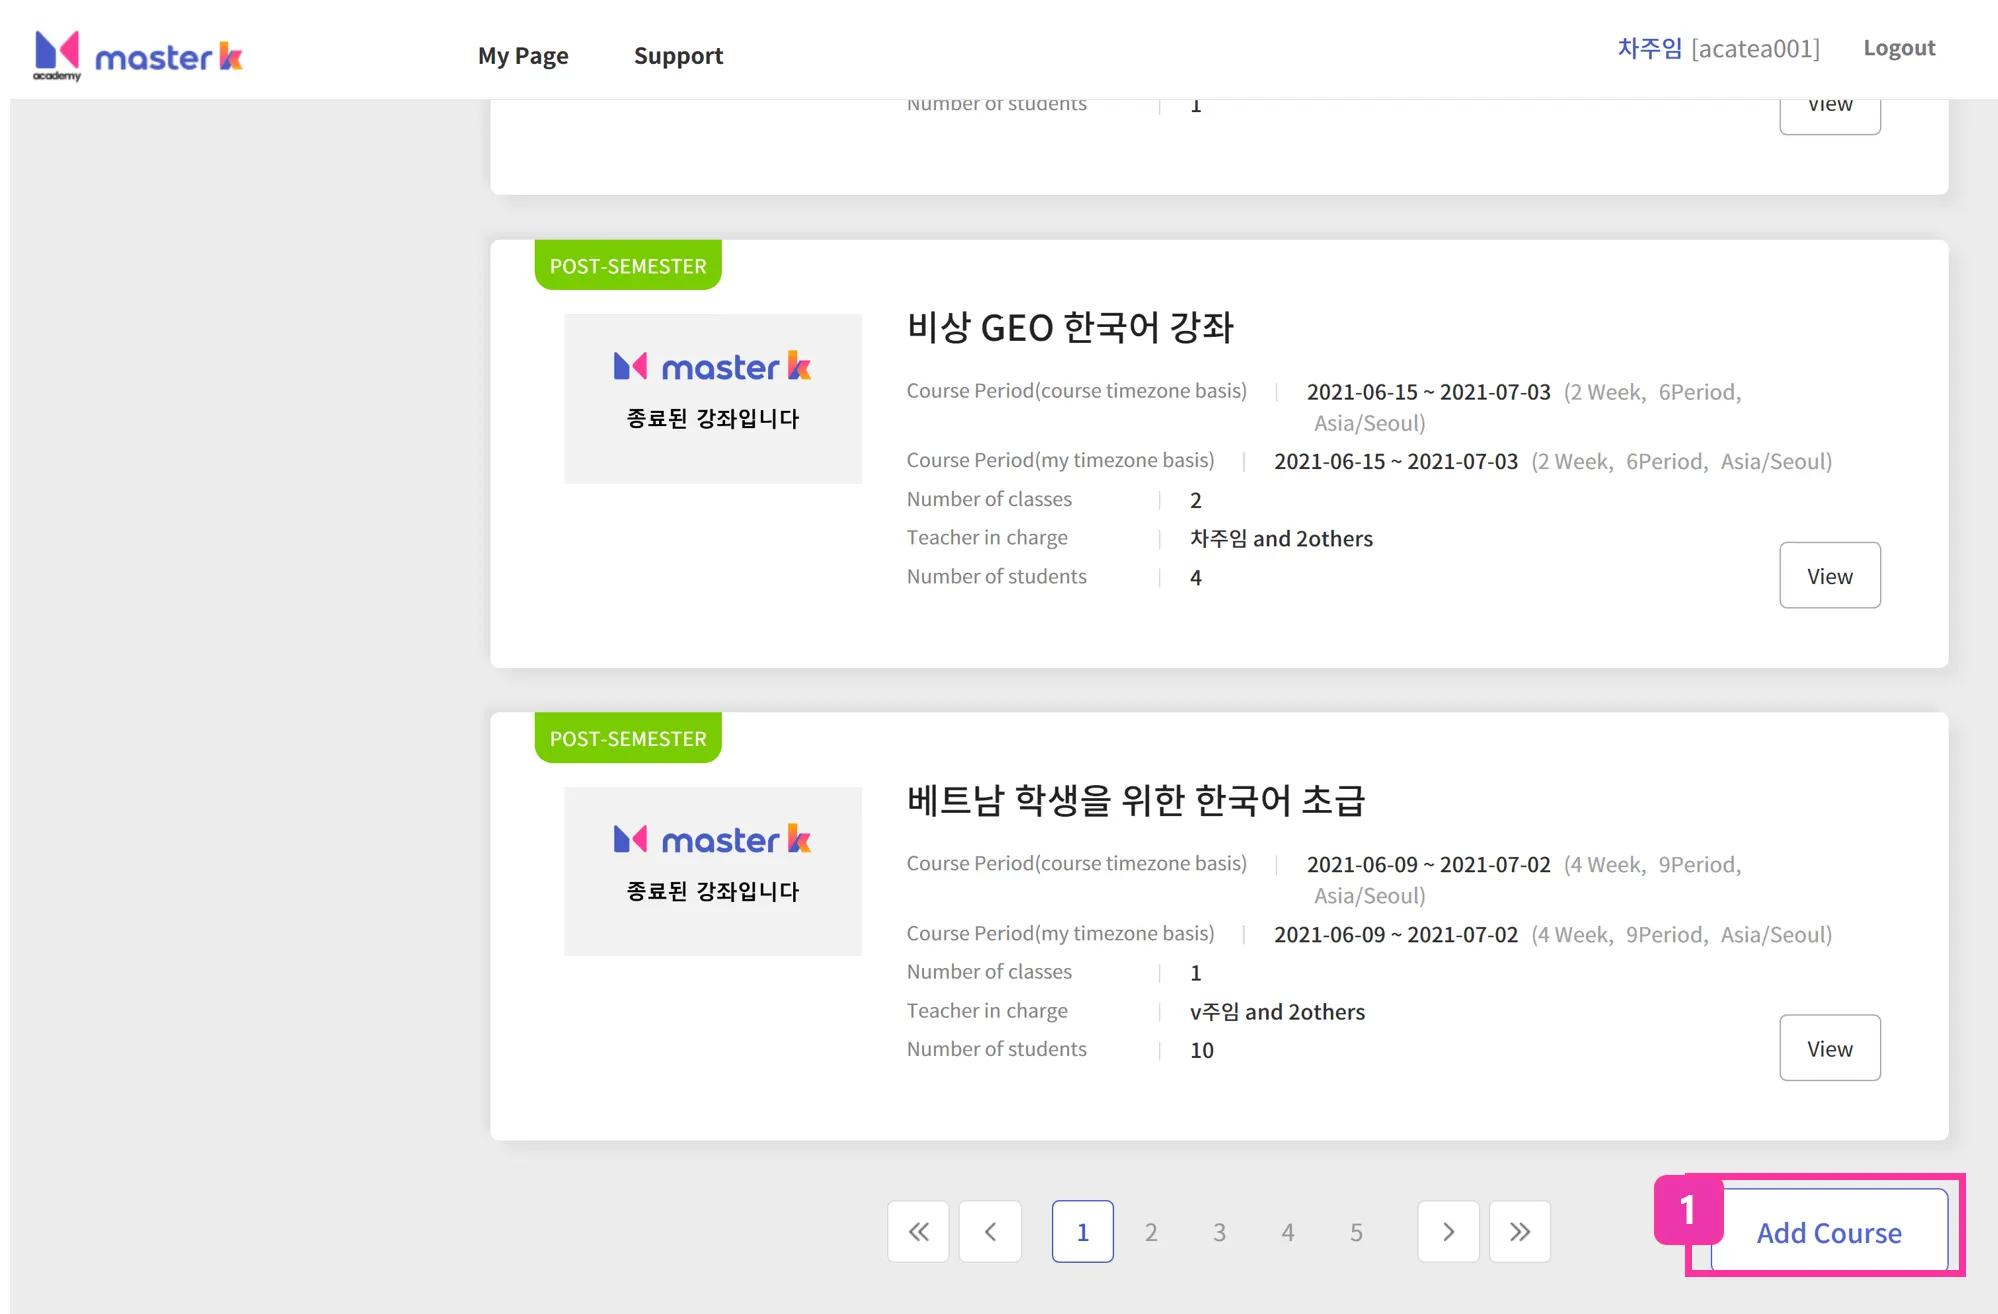The image size is (1998, 1314).
Task: Click next page arrow icon
Action: [1448, 1231]
